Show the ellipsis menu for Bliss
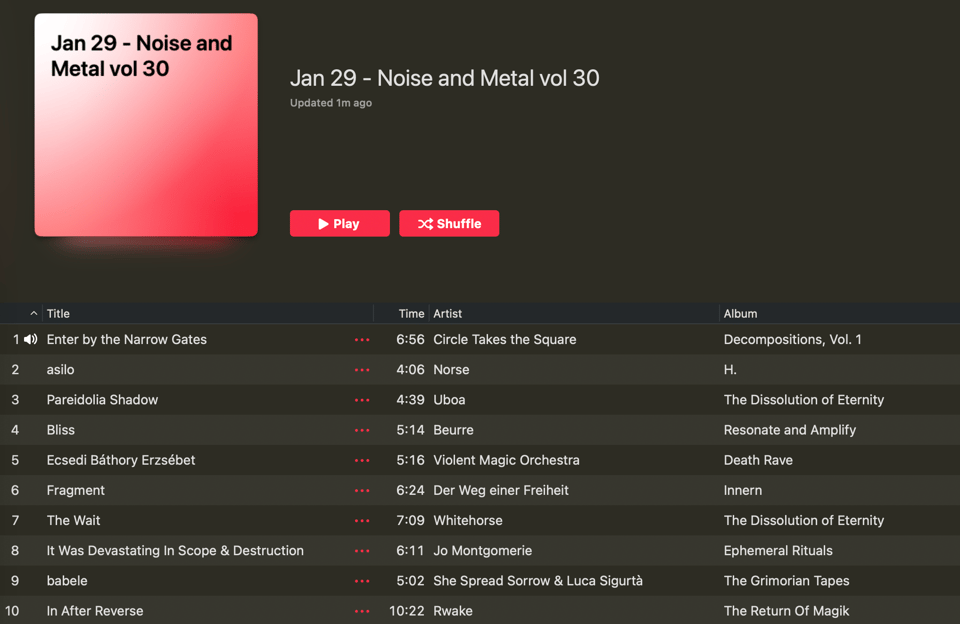The image size is (960, 624). tap(362, 430)
